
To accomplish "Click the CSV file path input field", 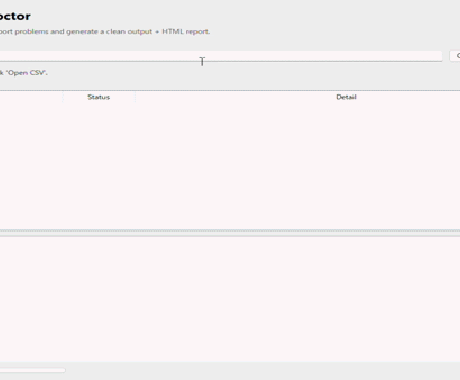I will click(221, 56).
